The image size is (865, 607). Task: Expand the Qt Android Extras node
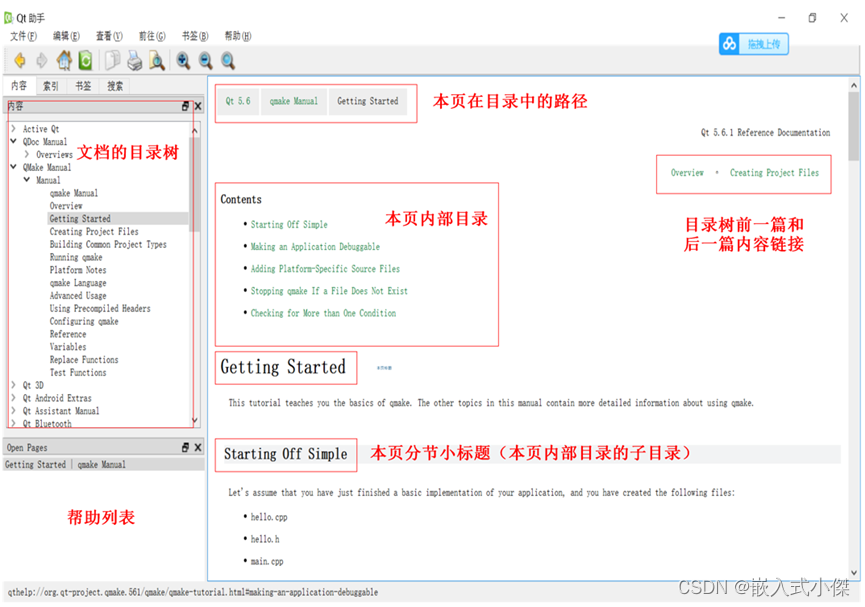click(x=14, y=397)
